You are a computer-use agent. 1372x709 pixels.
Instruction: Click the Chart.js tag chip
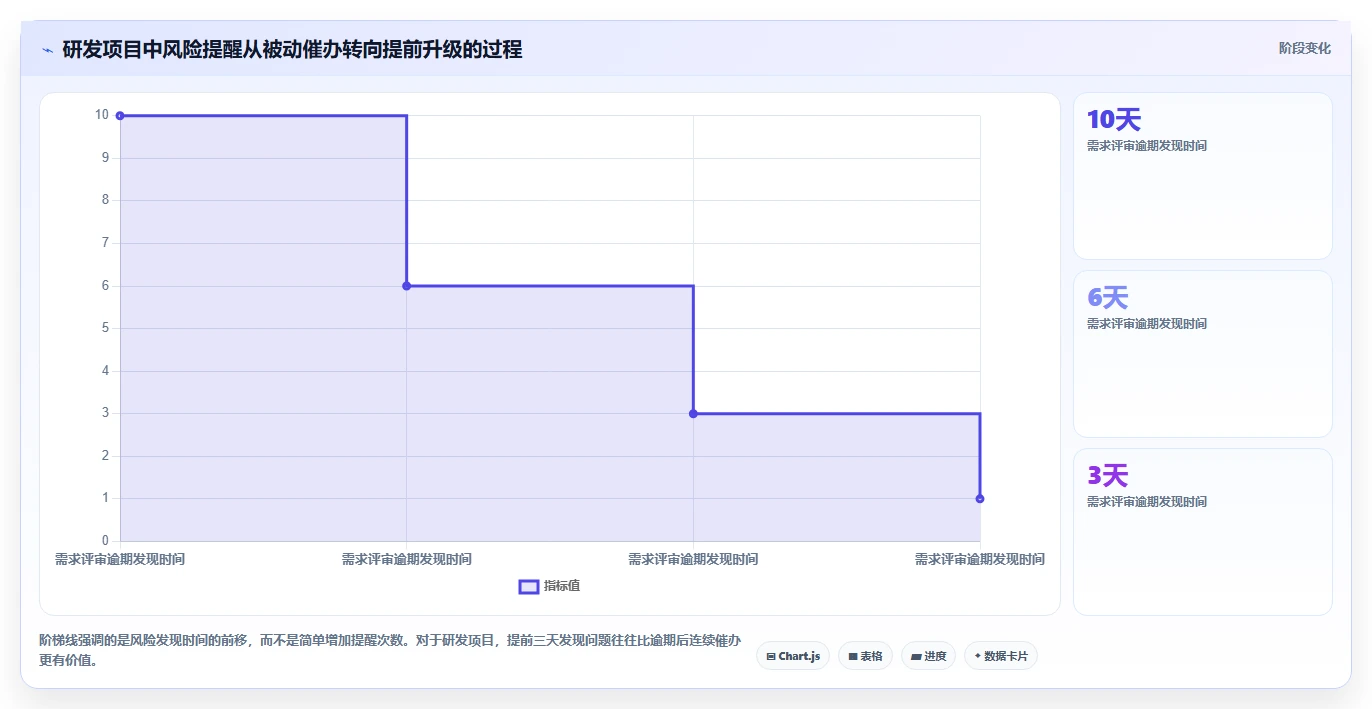click(793, 656)
